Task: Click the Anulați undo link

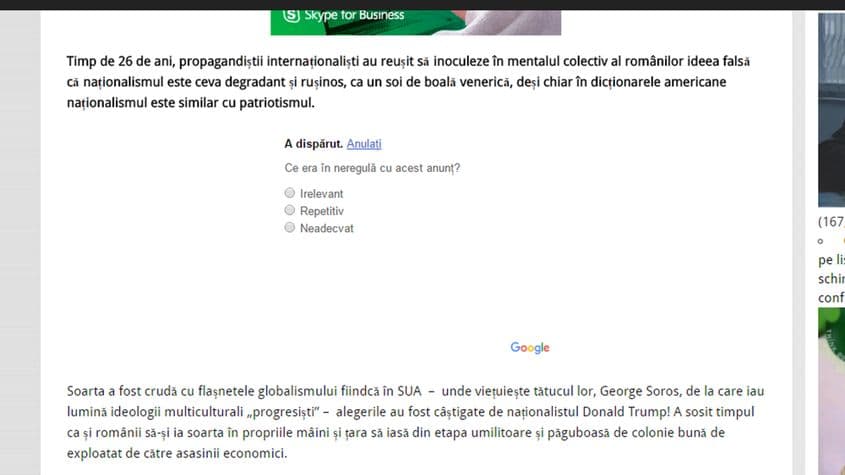Action: 364,144
